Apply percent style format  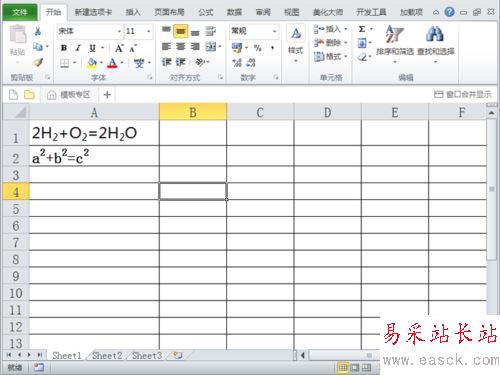pyautogui.click(x=258, y=48)
